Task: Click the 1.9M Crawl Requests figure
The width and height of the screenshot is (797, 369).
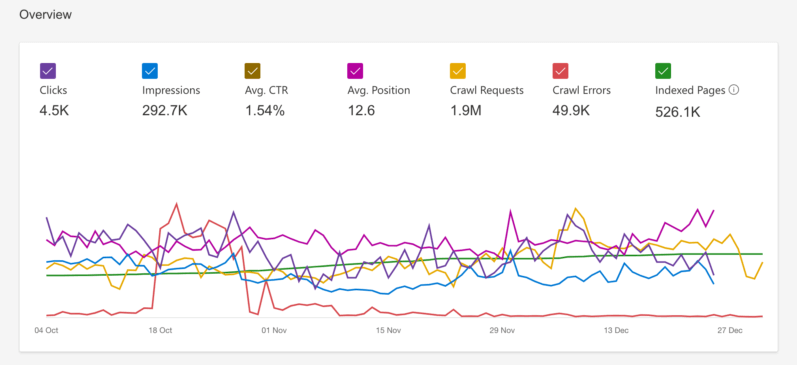Action: click(466, 110)
